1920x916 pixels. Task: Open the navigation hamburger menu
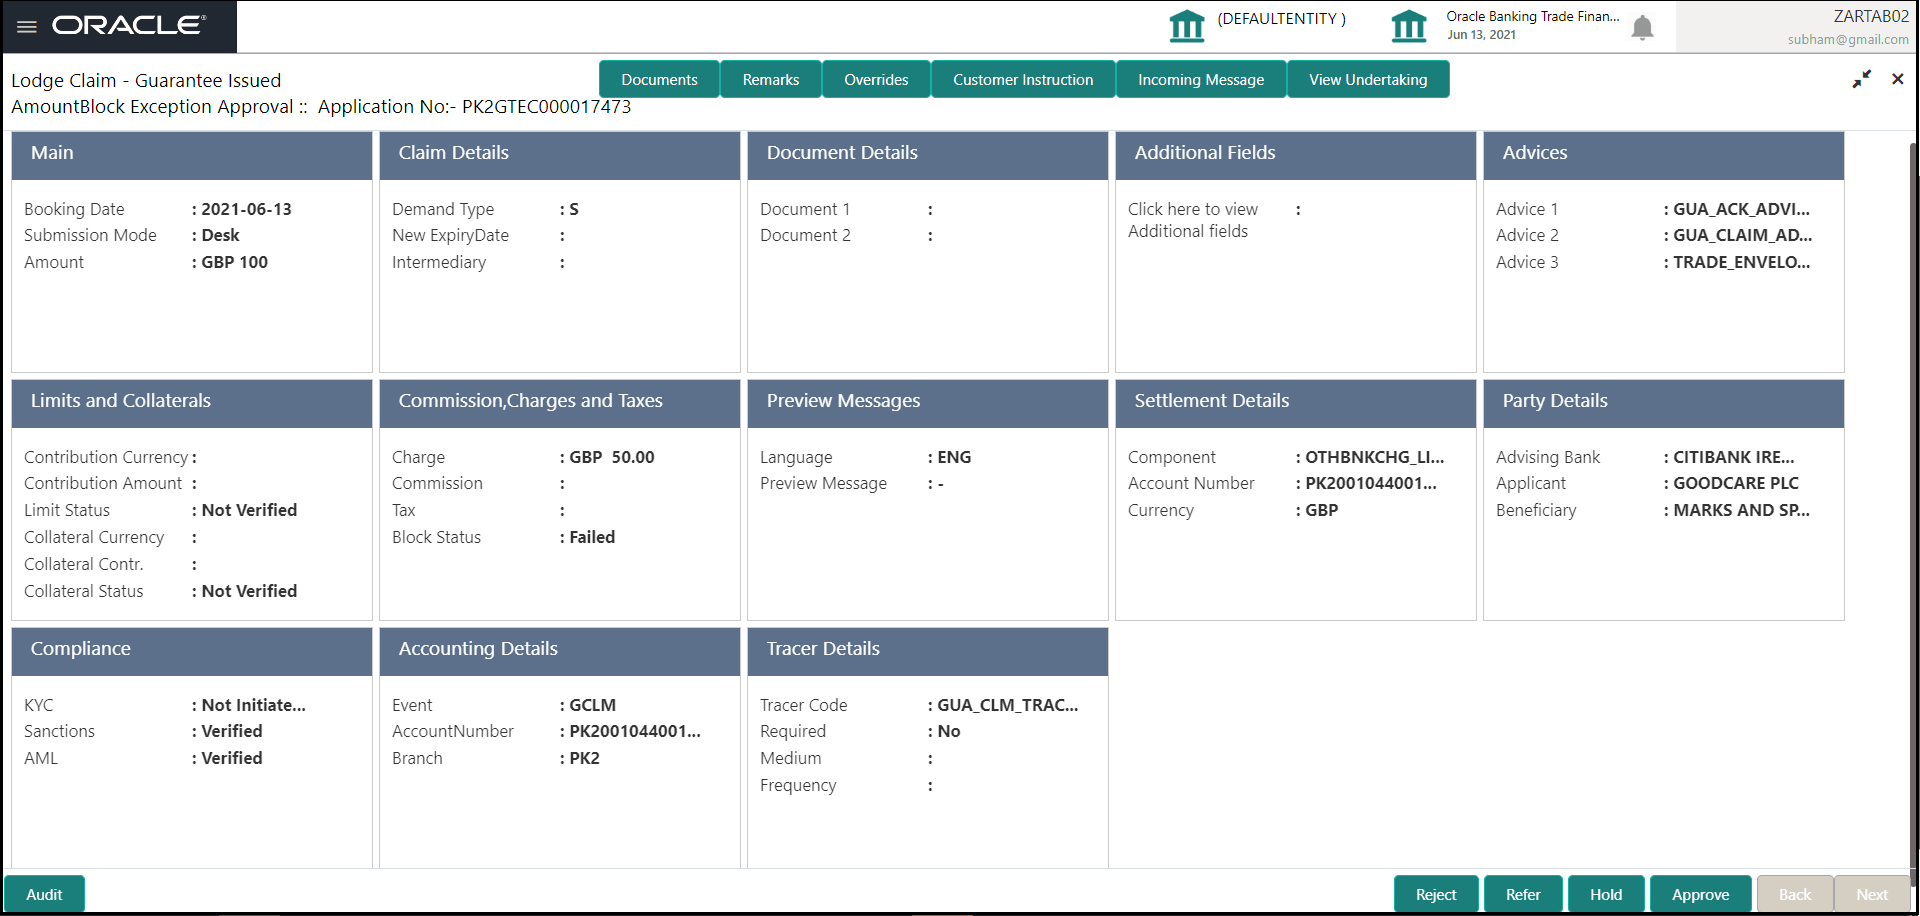(x=26, y=26)
